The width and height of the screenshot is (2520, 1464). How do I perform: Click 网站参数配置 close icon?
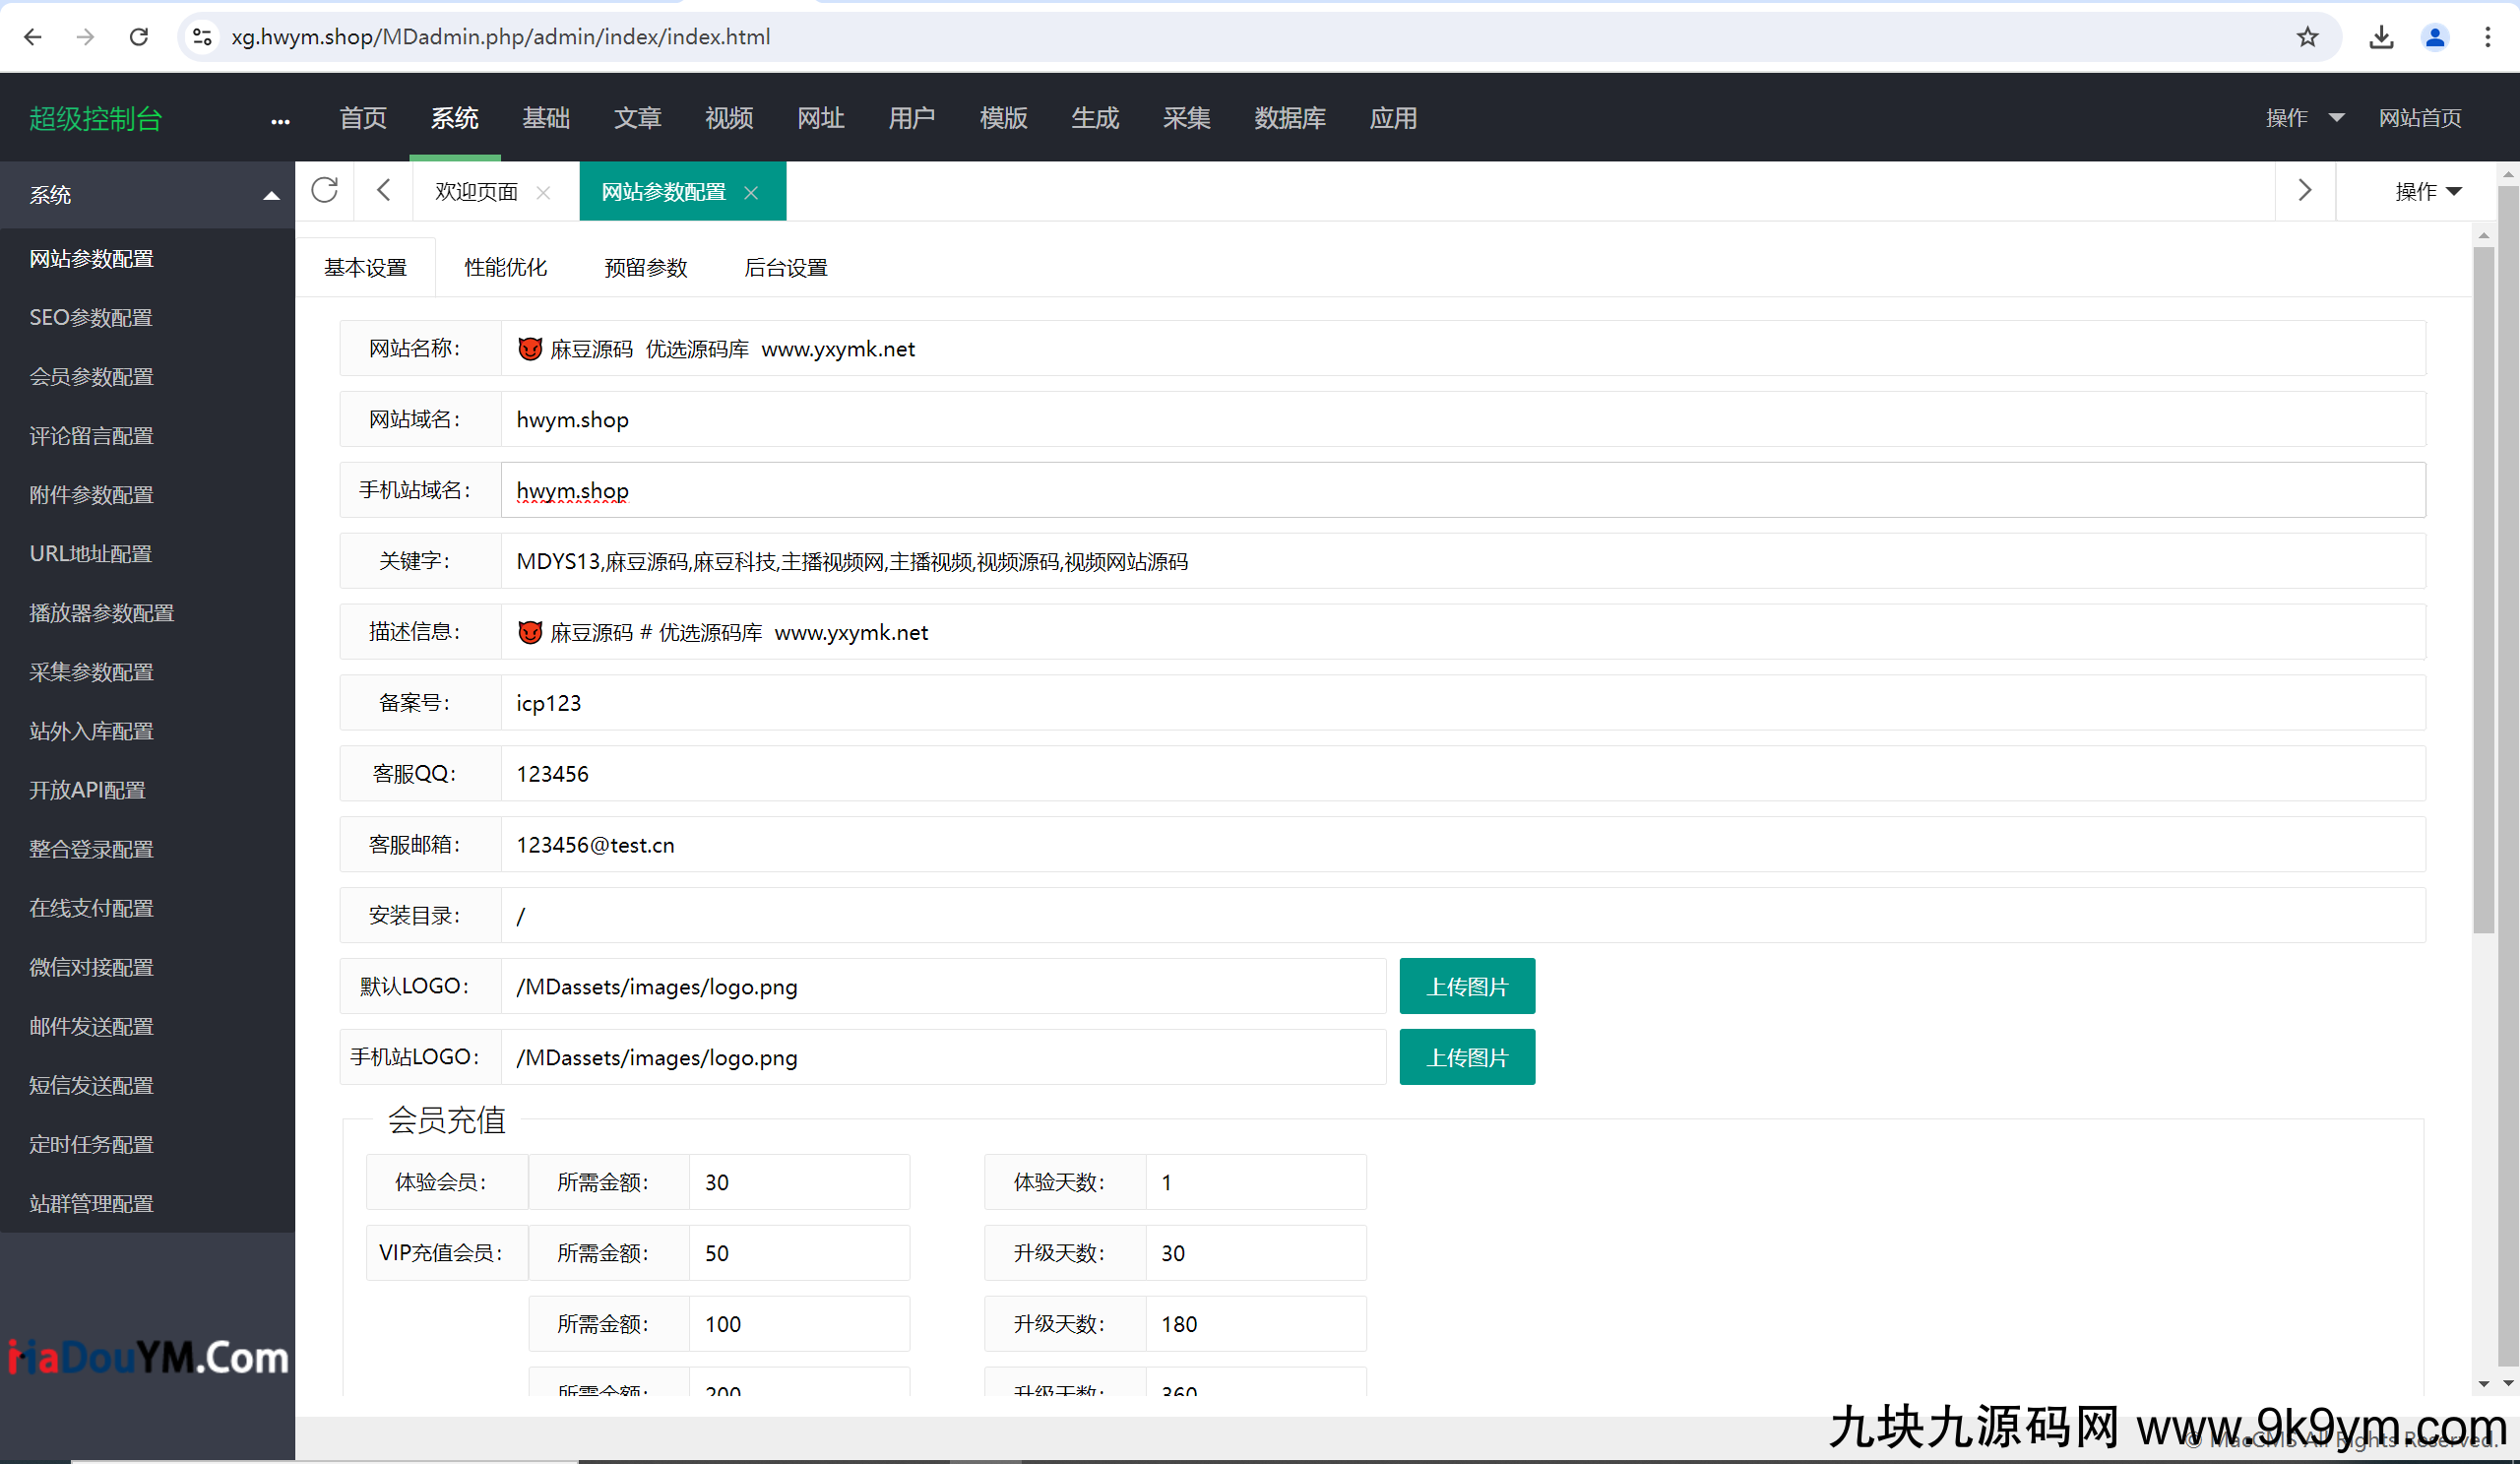tap(751, 190)
